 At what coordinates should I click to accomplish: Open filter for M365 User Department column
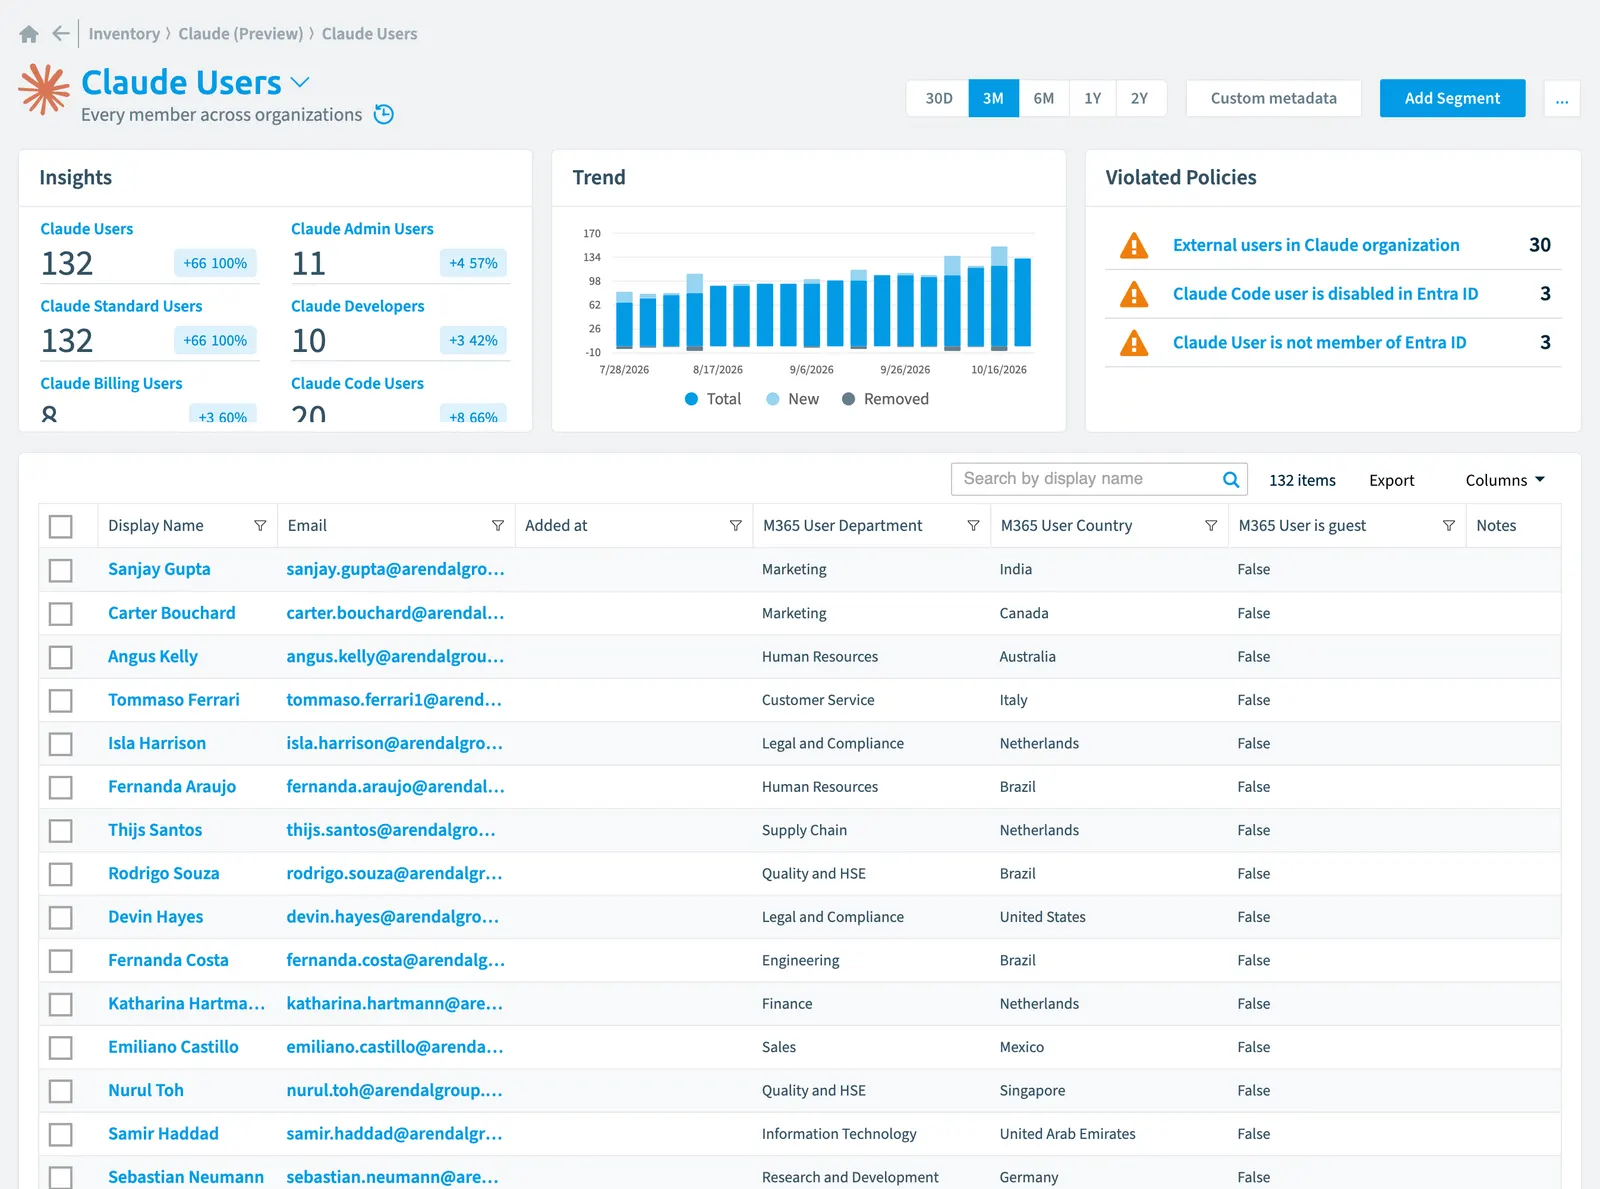pos(973,526)
